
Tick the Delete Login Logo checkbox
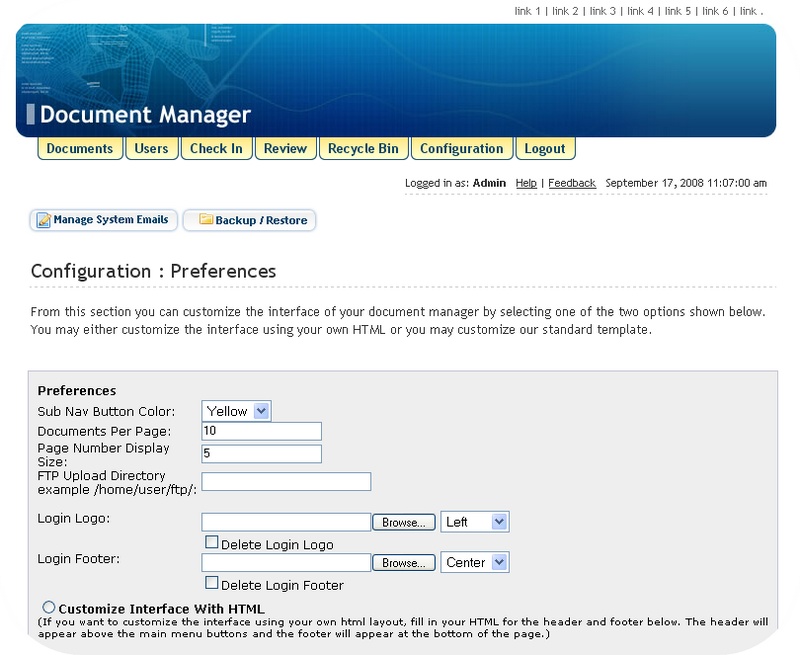pyautogui.click(x=211, y=542)
